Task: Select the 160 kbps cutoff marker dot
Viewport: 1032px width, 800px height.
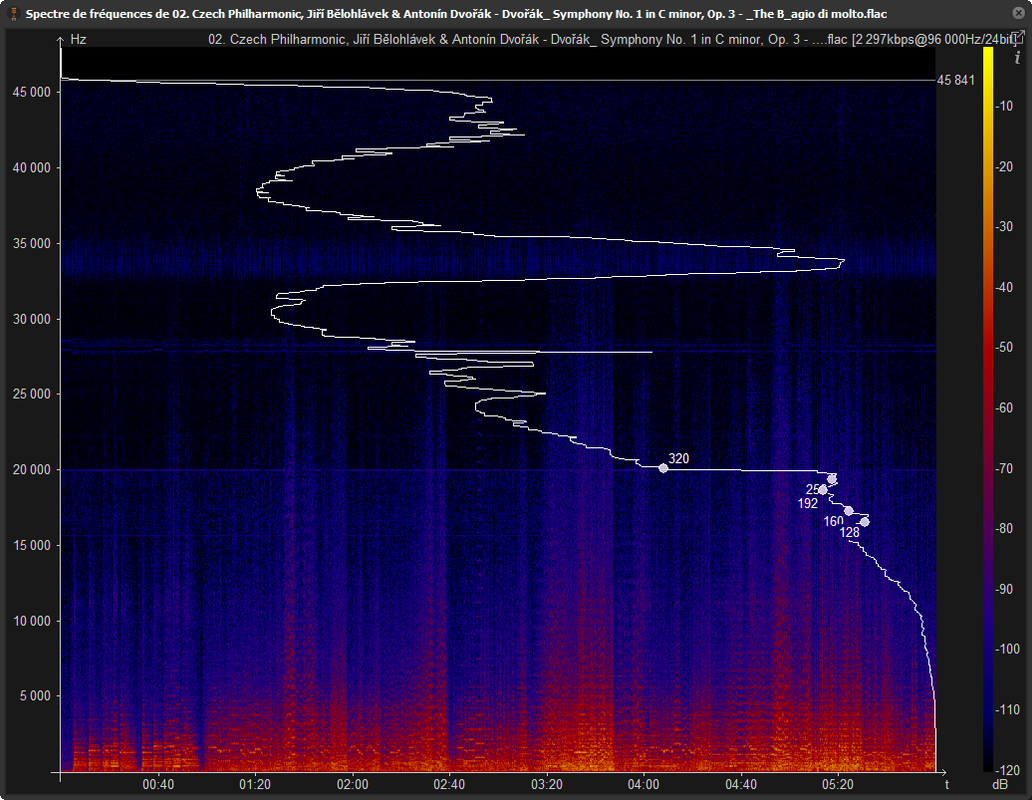Action: coord(849,511)
